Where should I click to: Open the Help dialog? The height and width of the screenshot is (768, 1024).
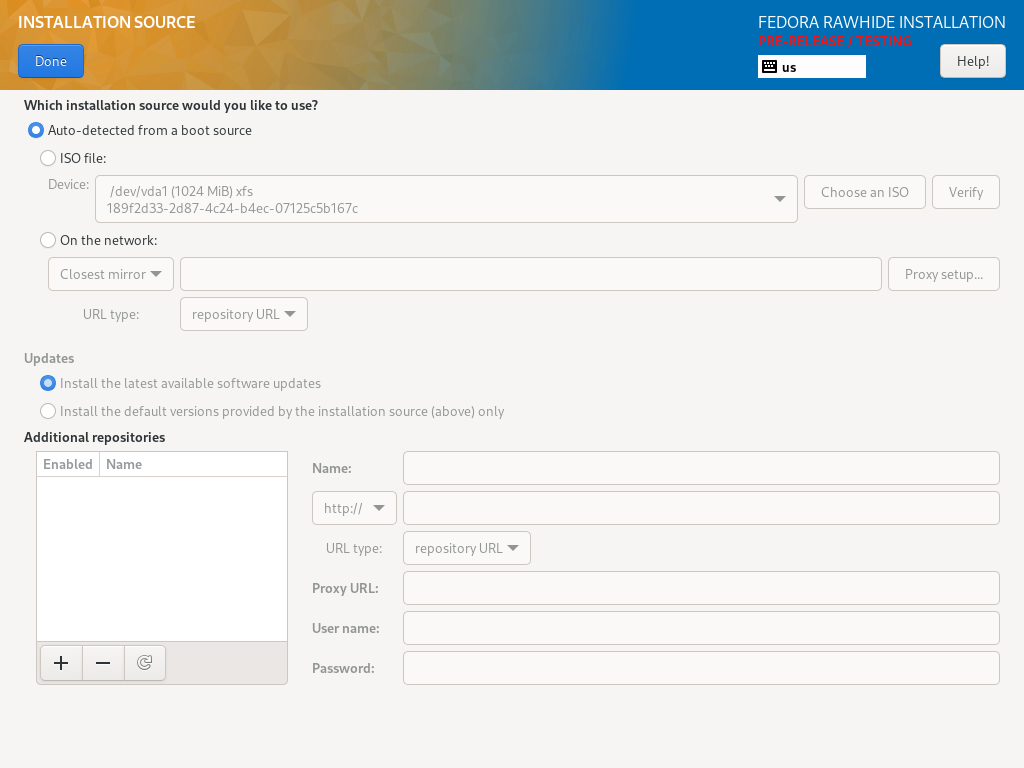972,61
